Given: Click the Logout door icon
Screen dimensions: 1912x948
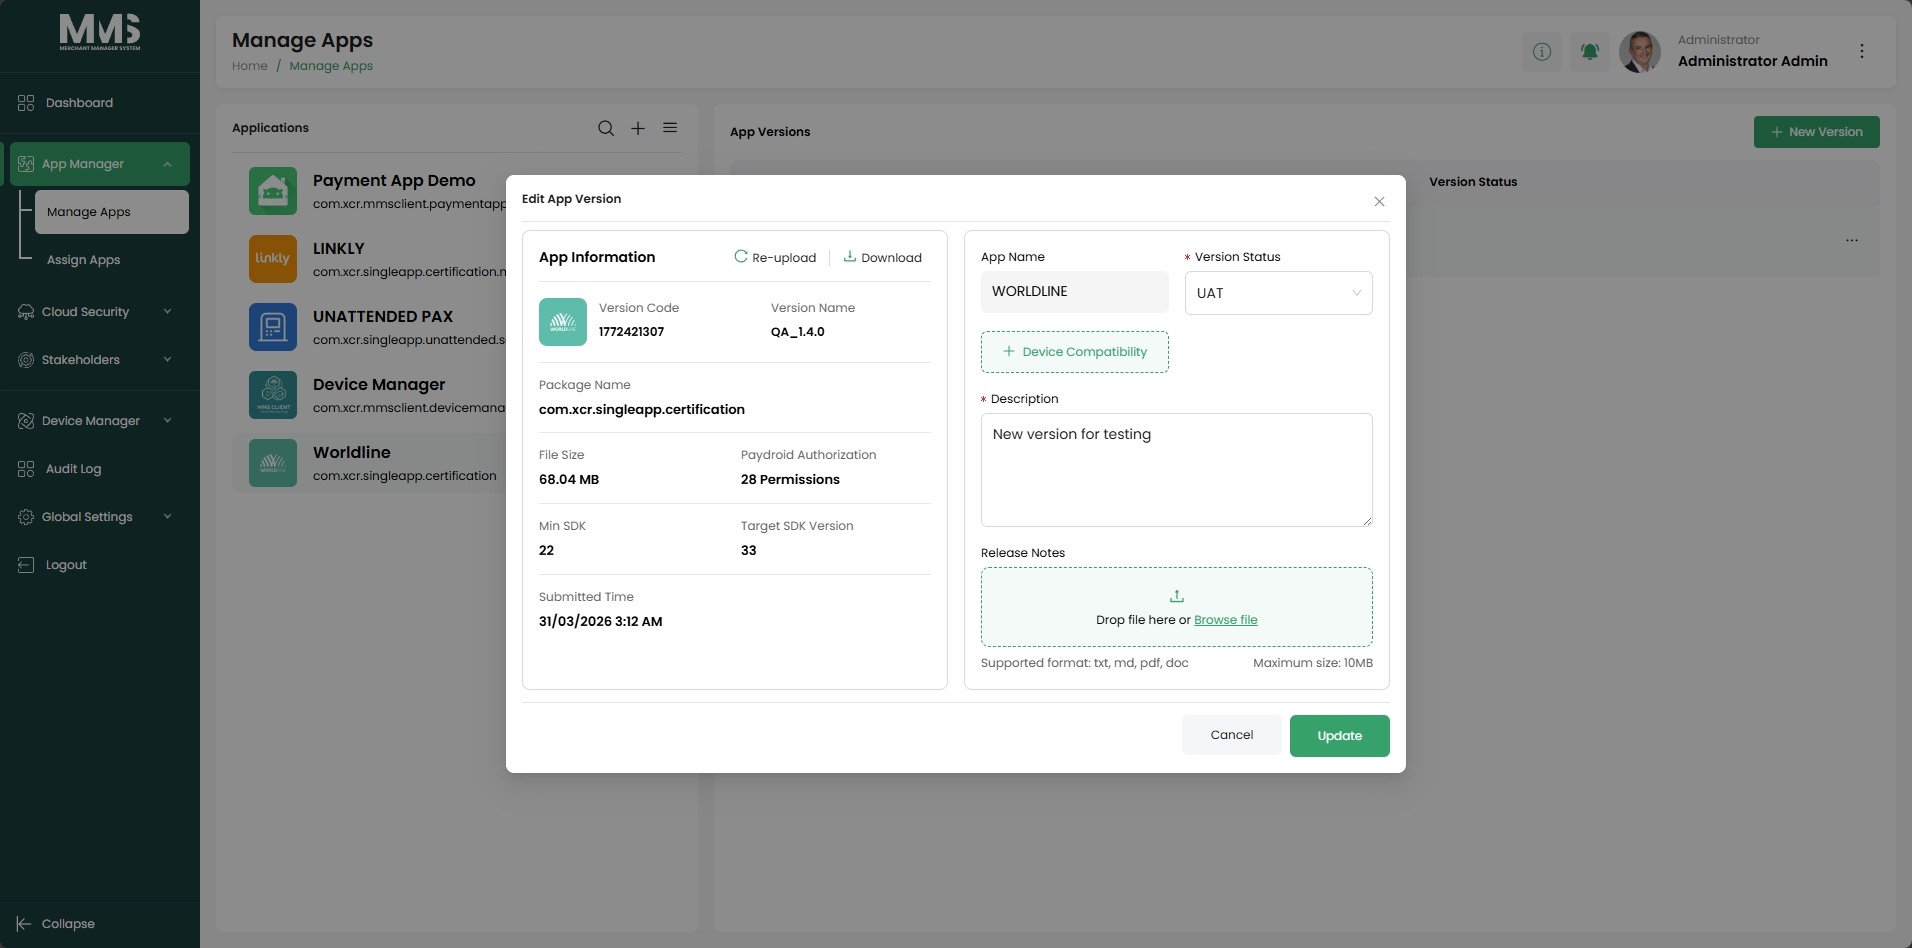Looking at the screenshot, I should click(x=26, y=565).
